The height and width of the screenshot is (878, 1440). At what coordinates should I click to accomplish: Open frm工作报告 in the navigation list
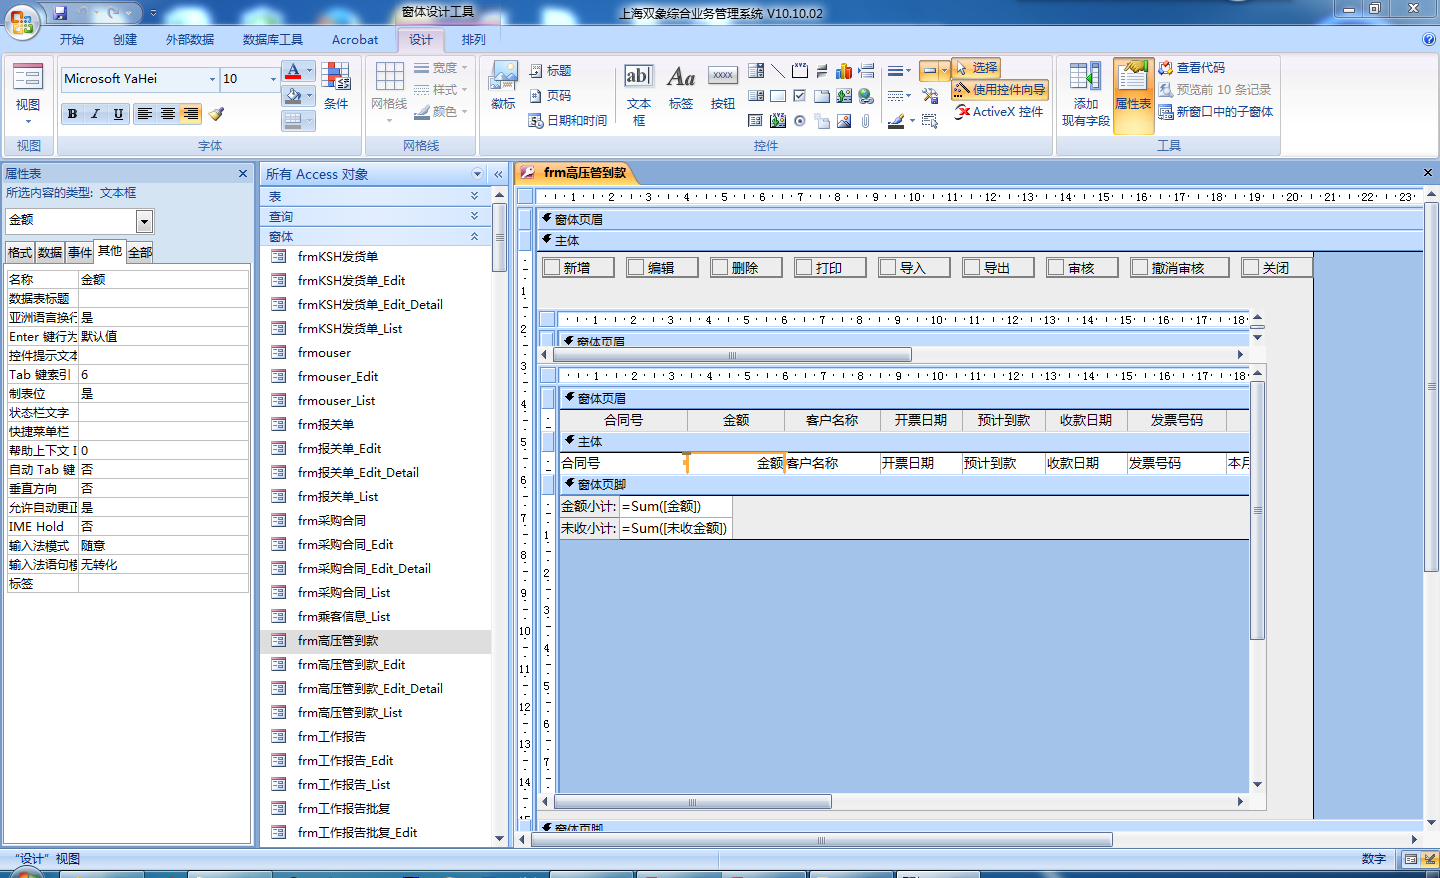tap(332, 737)
